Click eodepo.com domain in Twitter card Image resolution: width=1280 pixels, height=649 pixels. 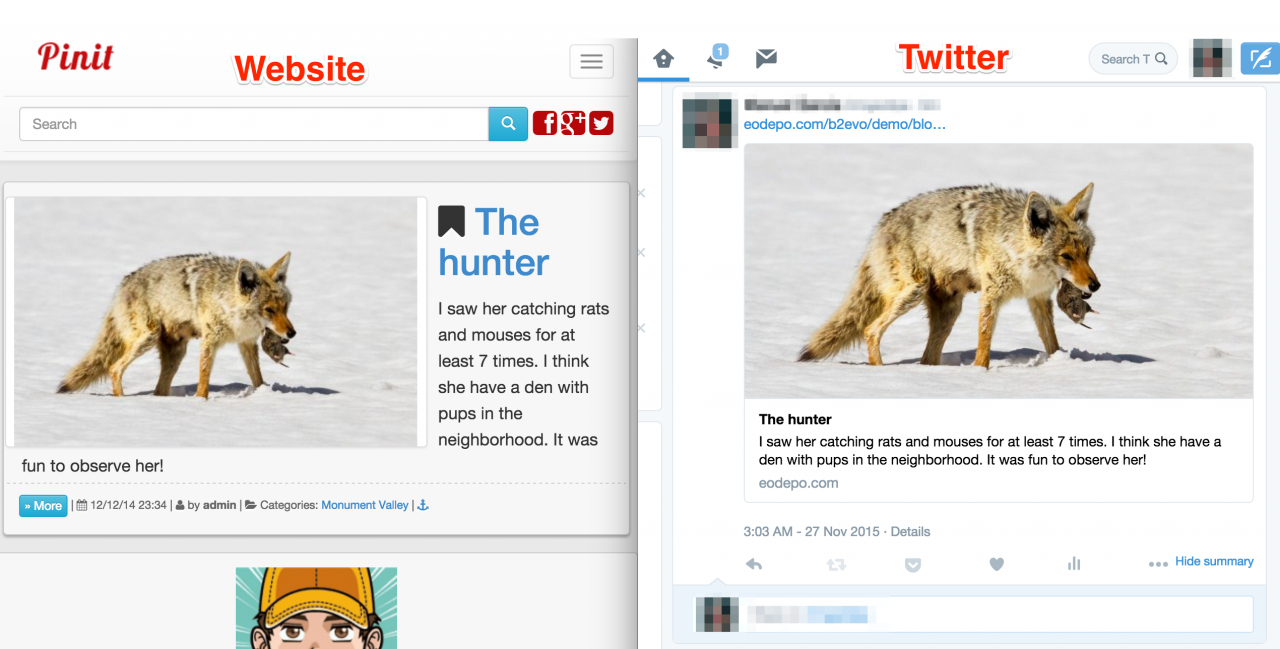798,483
